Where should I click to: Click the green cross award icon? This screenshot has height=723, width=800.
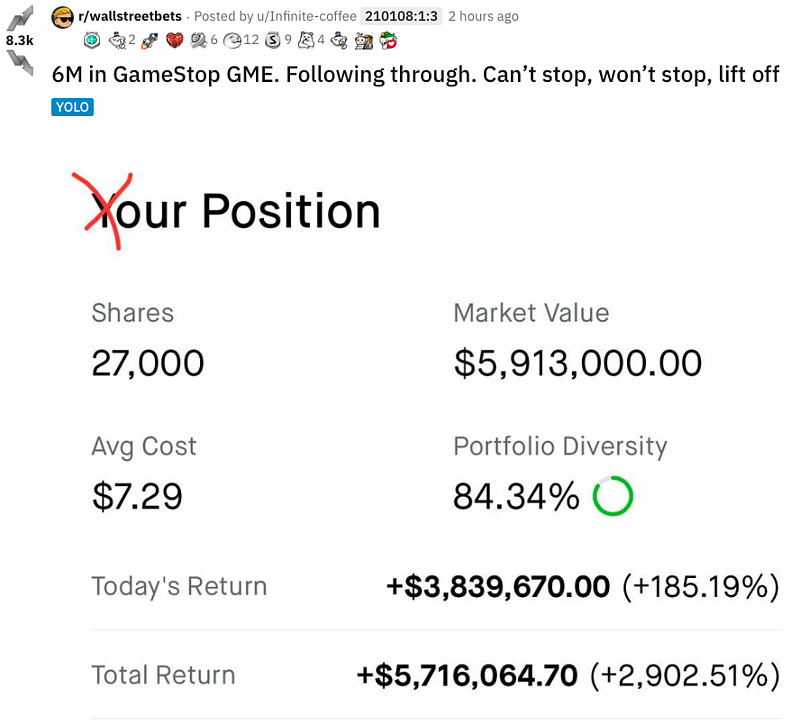91,40
